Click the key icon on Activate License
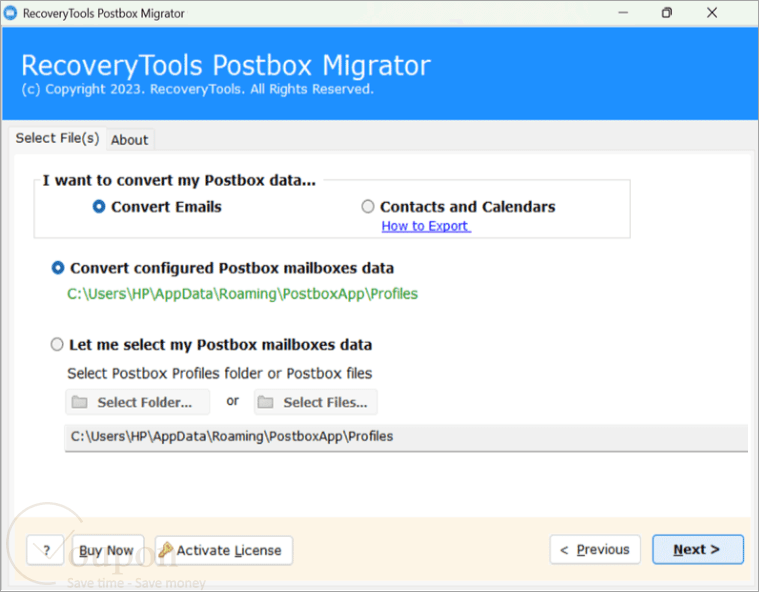This screenshot has width=759, height=592. tap(166, 550)
